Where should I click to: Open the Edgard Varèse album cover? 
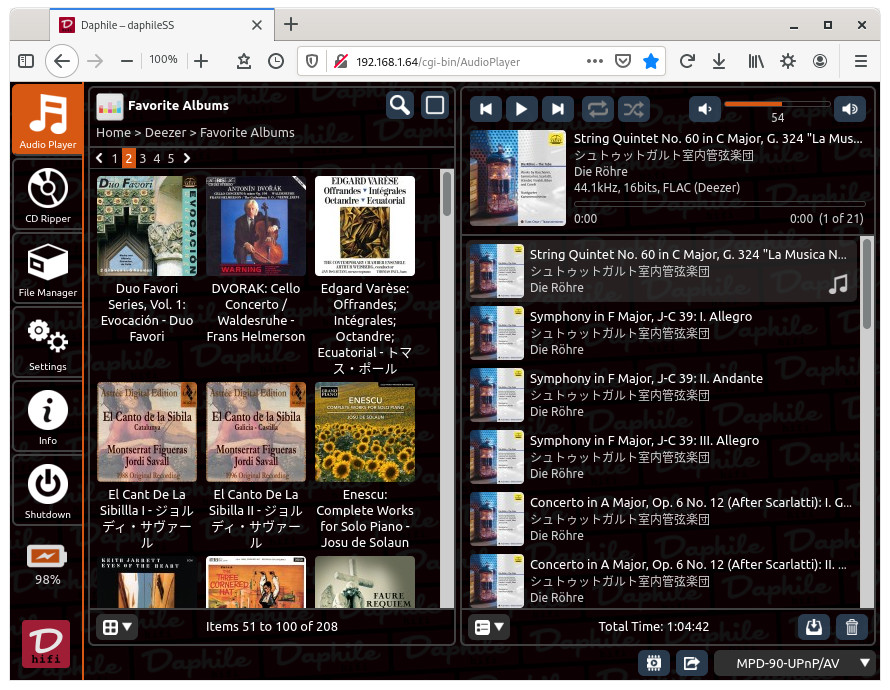point(365,226)
